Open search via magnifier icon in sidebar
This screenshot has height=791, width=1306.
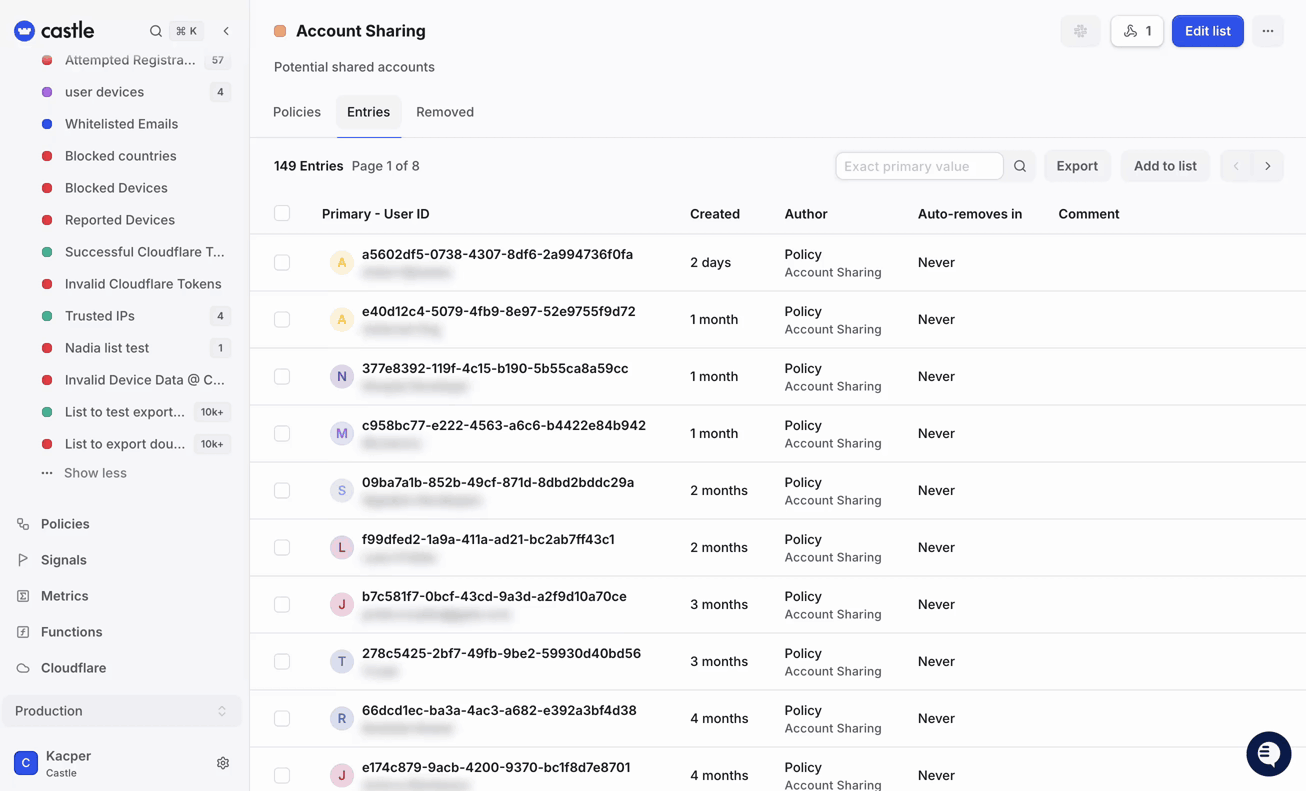[156, 31]
